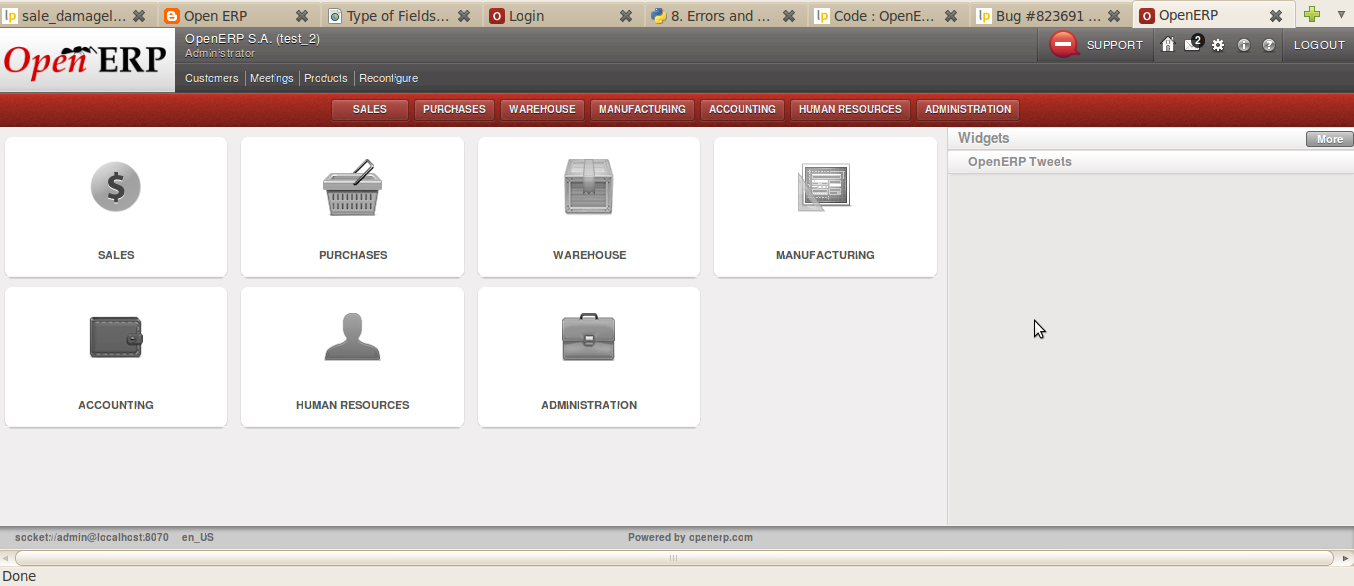Open the Warehouse crate icon
1354x586 pixels.
tap(588, 187)
